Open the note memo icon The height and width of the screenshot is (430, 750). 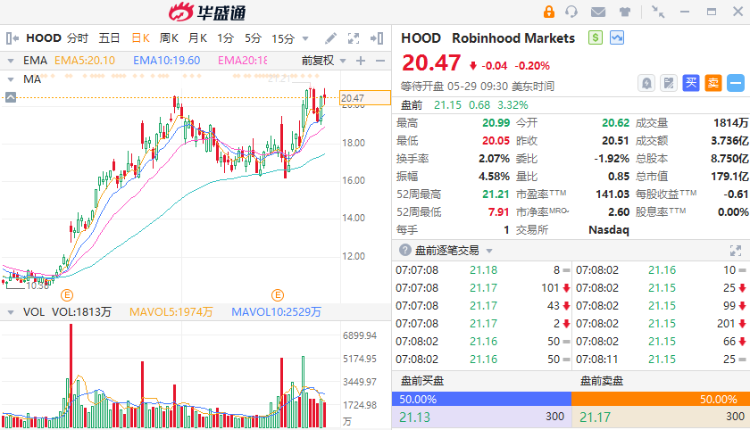click(668, 83)
